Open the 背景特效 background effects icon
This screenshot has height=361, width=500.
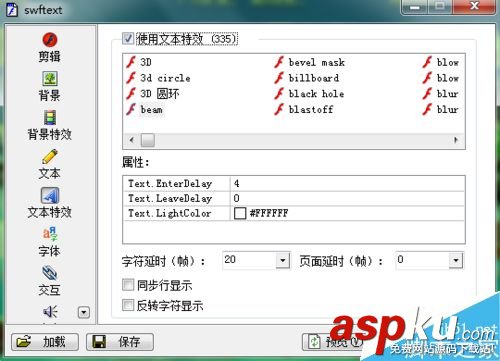pyautogui.click(x=50, y=118)
